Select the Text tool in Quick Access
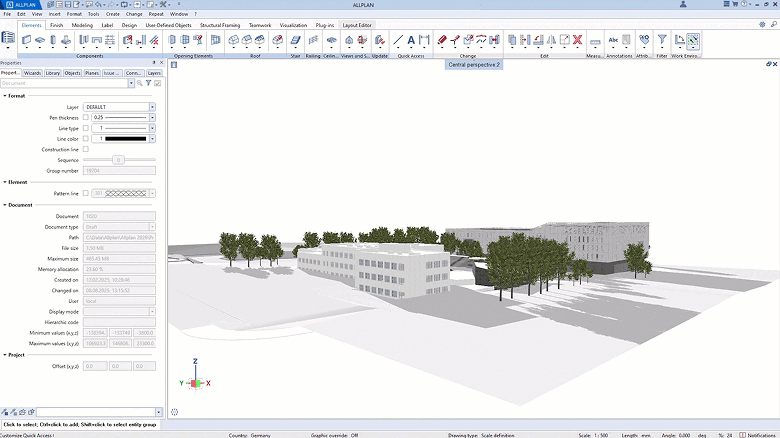780x438 pixels. (411, 40)
